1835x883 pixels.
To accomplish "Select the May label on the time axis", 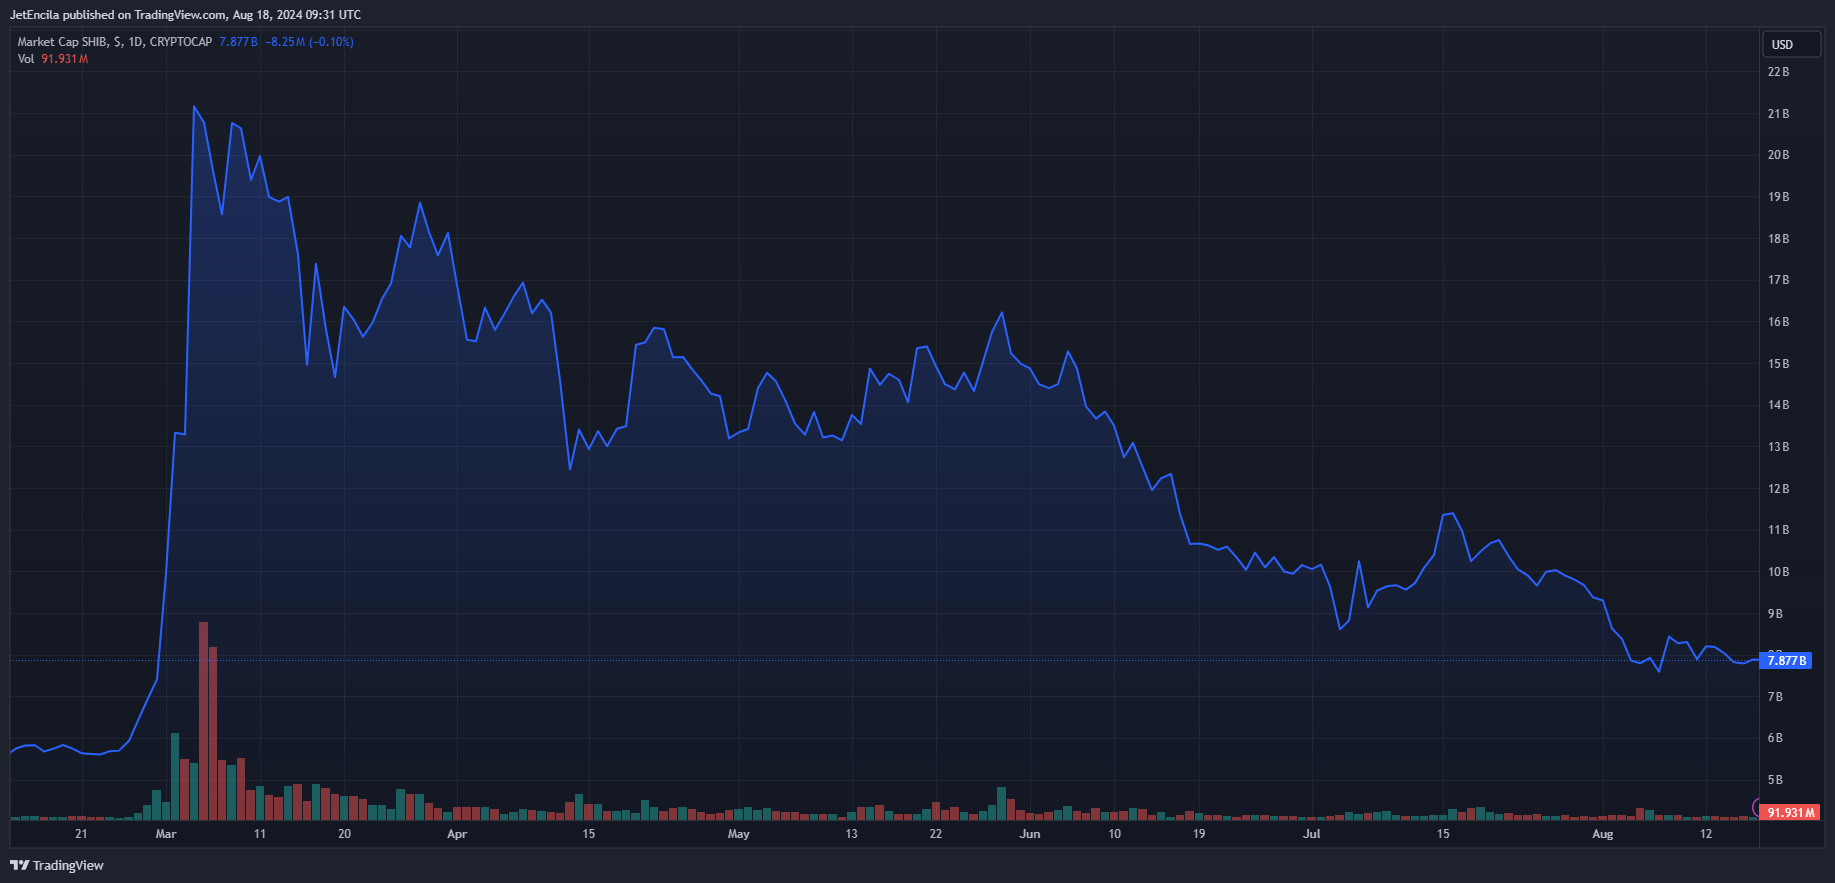I will point(739,834).
